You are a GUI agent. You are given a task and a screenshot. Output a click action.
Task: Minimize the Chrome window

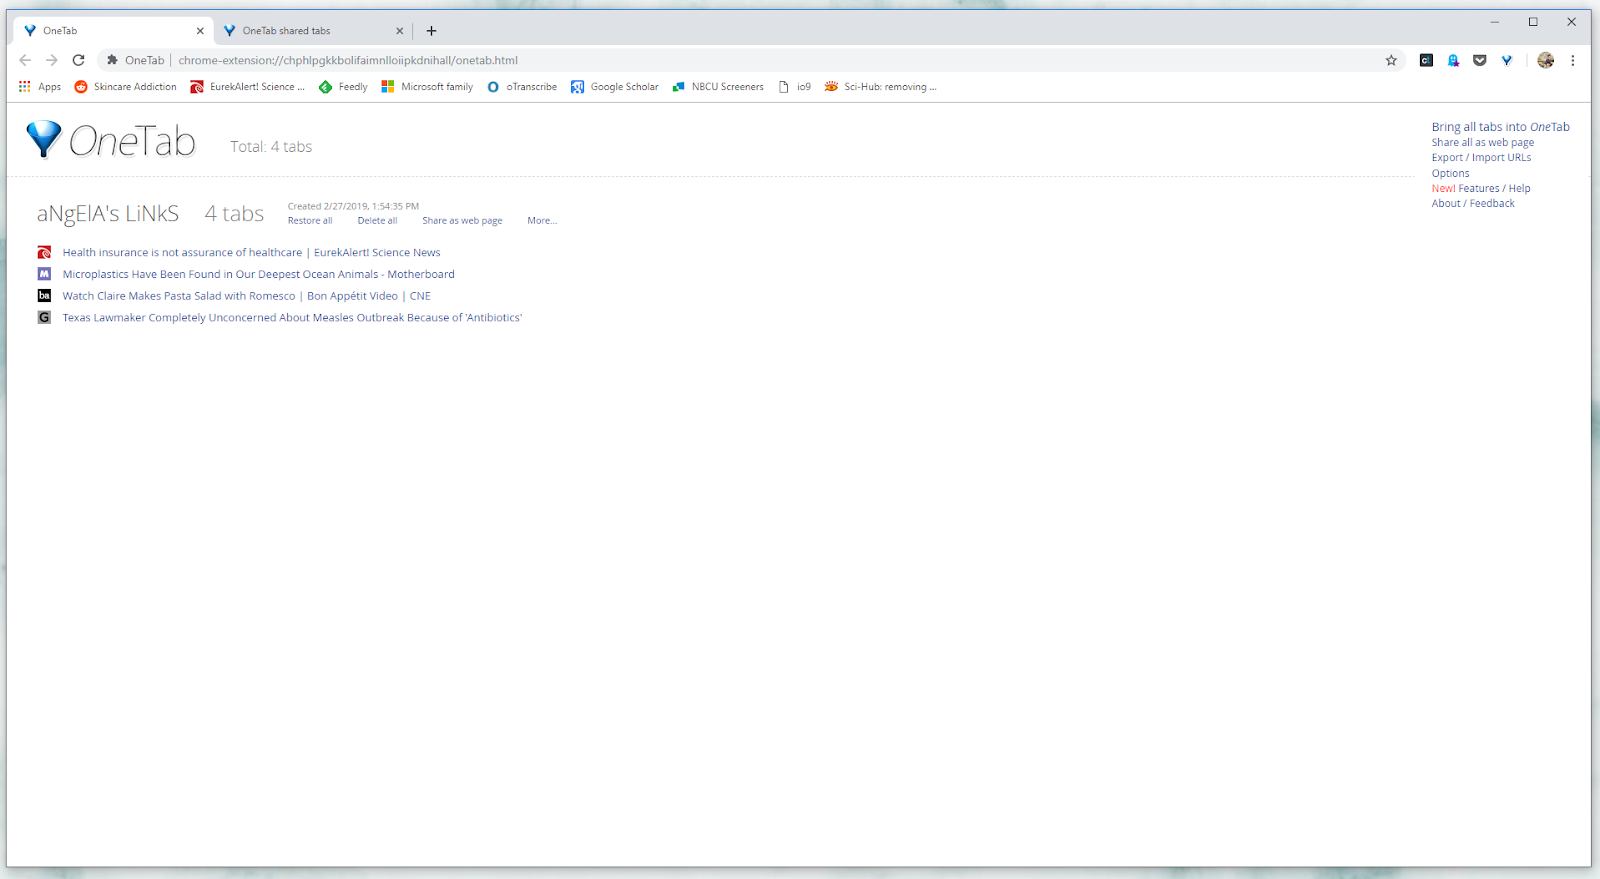1495,22
